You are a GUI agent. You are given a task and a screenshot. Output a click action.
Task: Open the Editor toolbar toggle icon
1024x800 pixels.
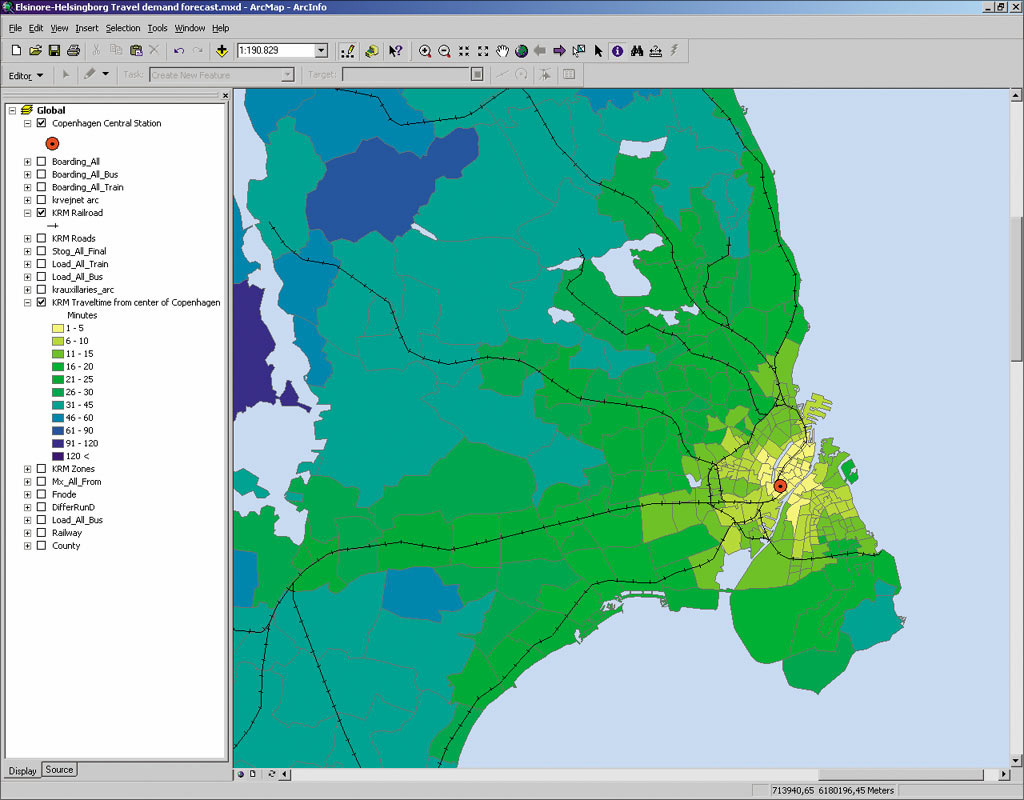point(348,51)
